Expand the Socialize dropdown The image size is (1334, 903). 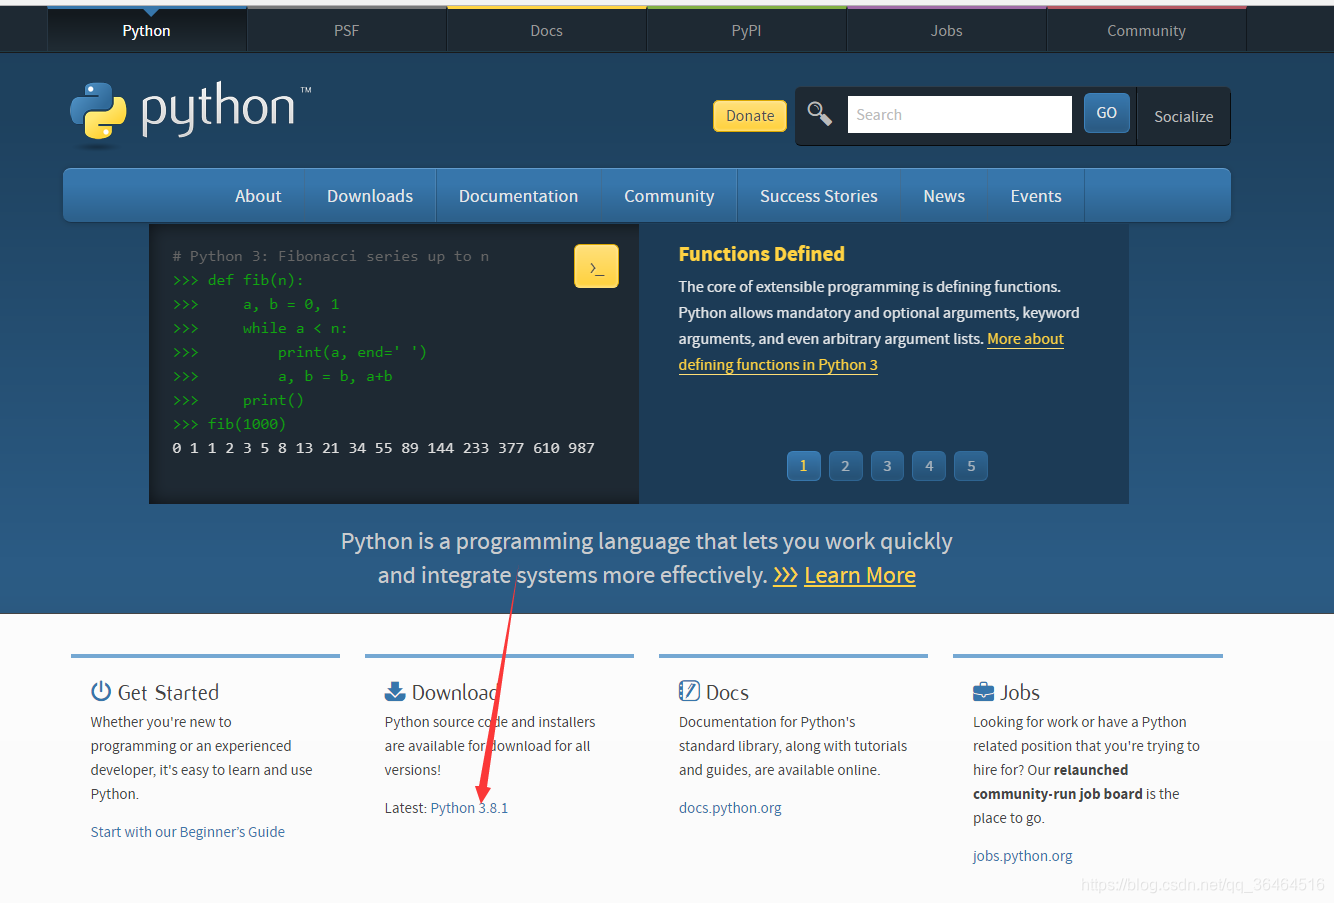(1184, 117)
